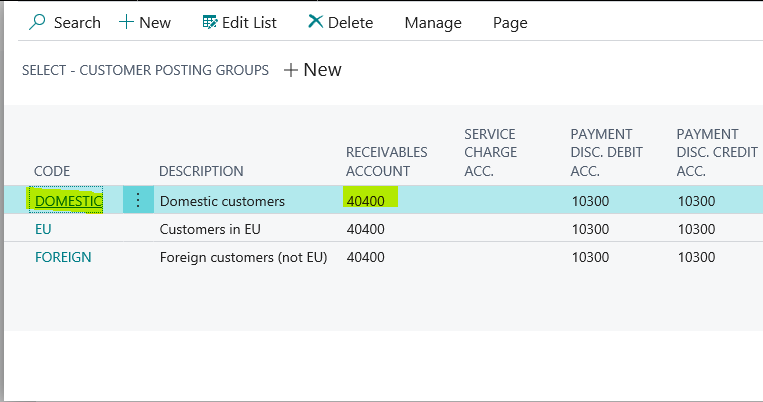763x402 pixels.
Task: Click the plus icon next to page title
Action: coord(291,70)
